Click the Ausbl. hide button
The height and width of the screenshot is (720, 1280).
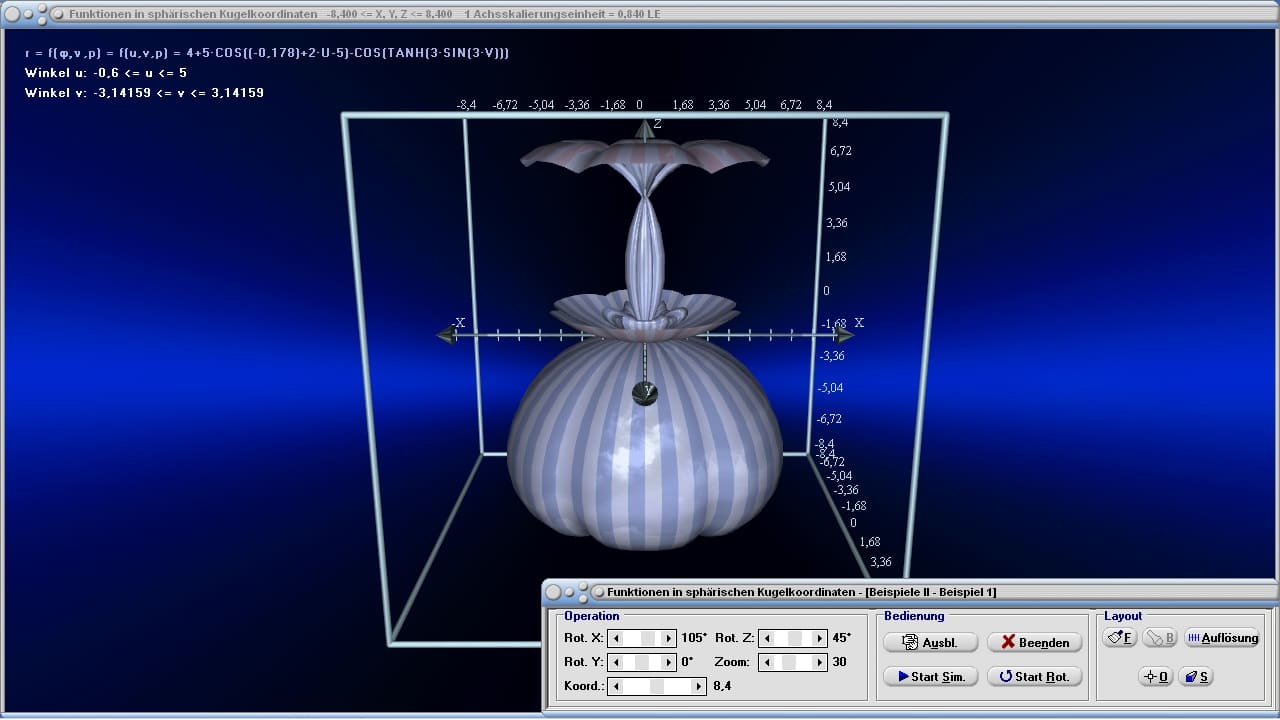(x=930, y=642)
